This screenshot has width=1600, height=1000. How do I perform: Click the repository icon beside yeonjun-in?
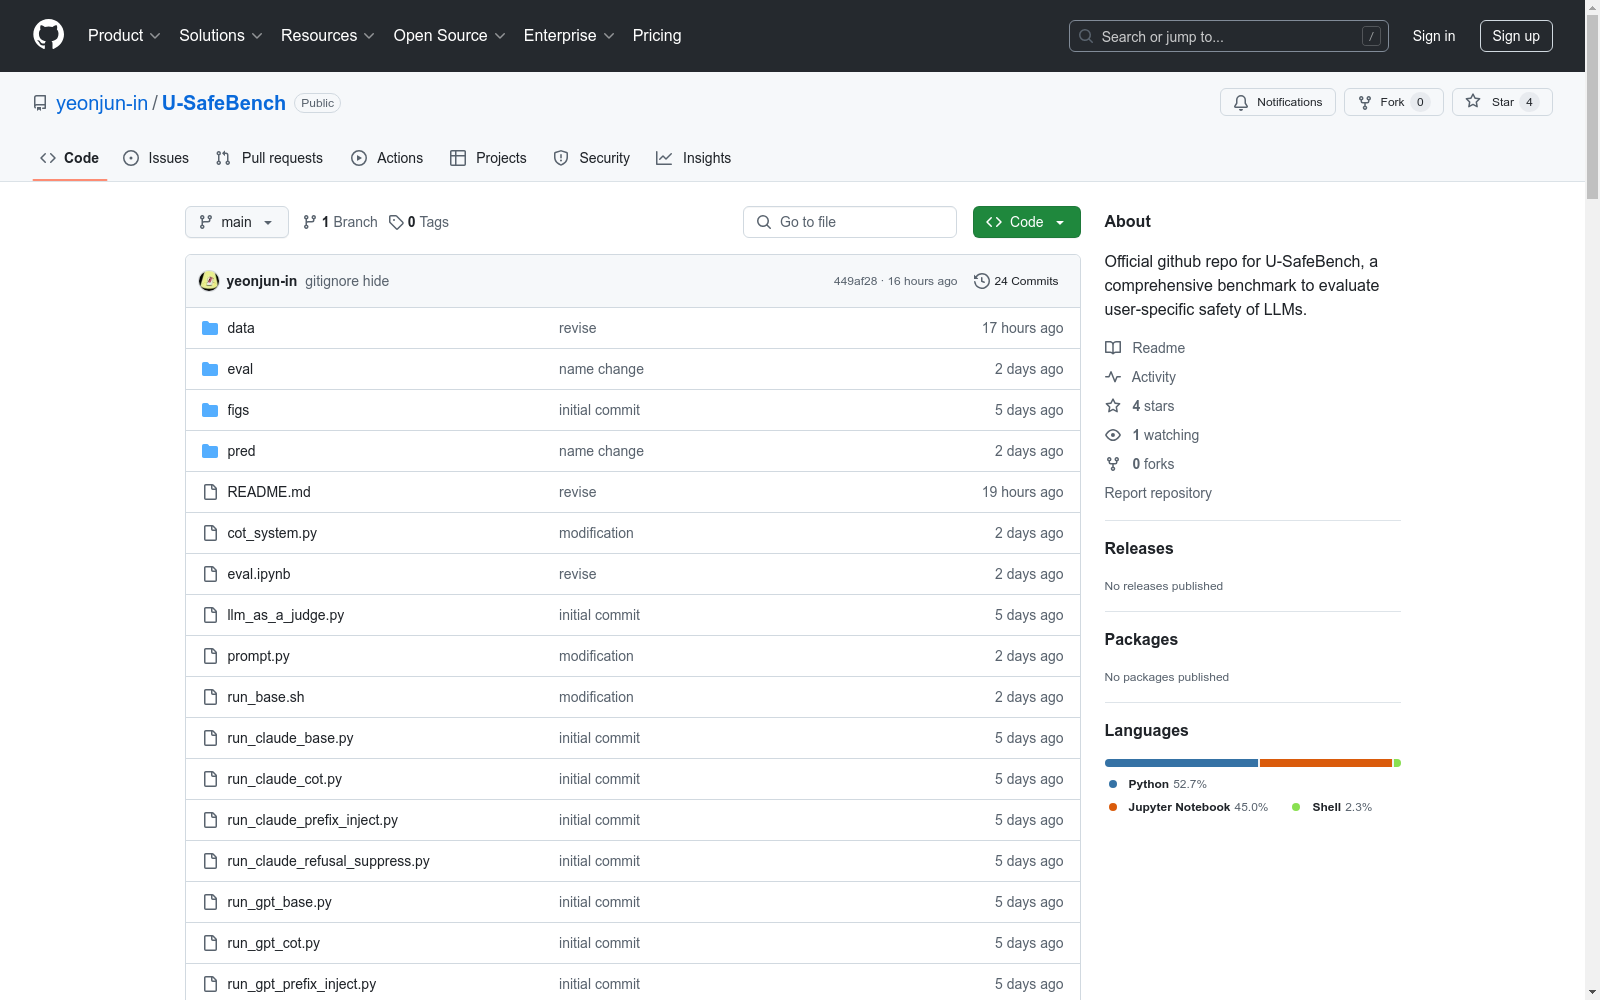click(x=40, y=103)
